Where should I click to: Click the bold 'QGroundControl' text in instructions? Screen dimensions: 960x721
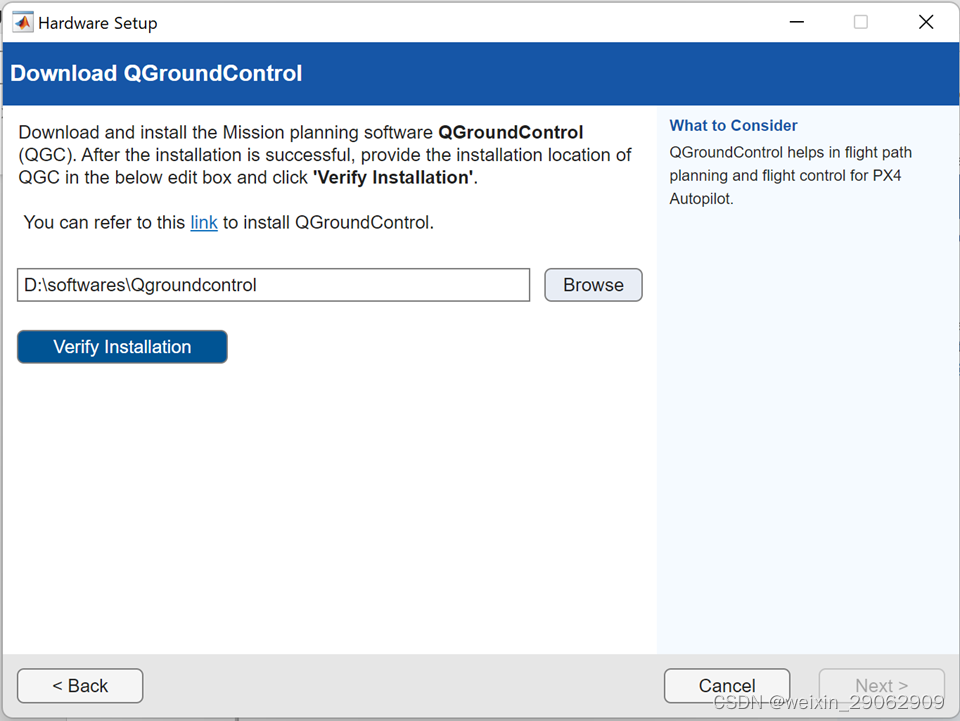pos(511,132)
